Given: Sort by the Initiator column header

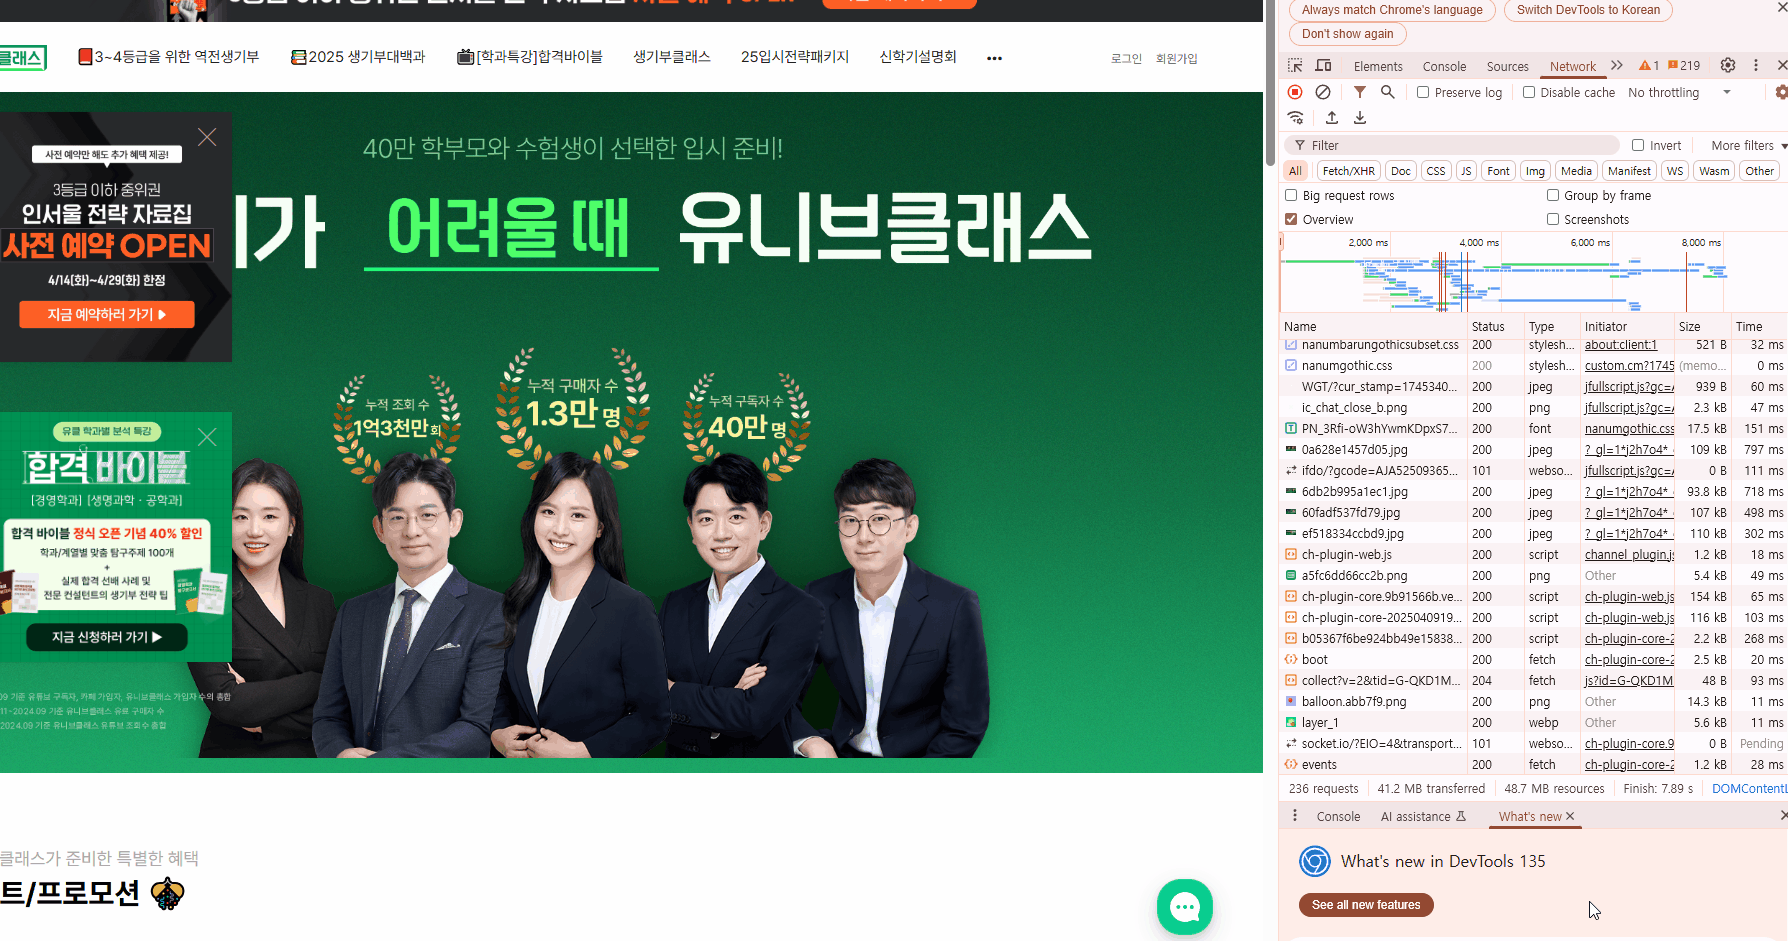Looking at the screenshot, I should coord(1626,326).
